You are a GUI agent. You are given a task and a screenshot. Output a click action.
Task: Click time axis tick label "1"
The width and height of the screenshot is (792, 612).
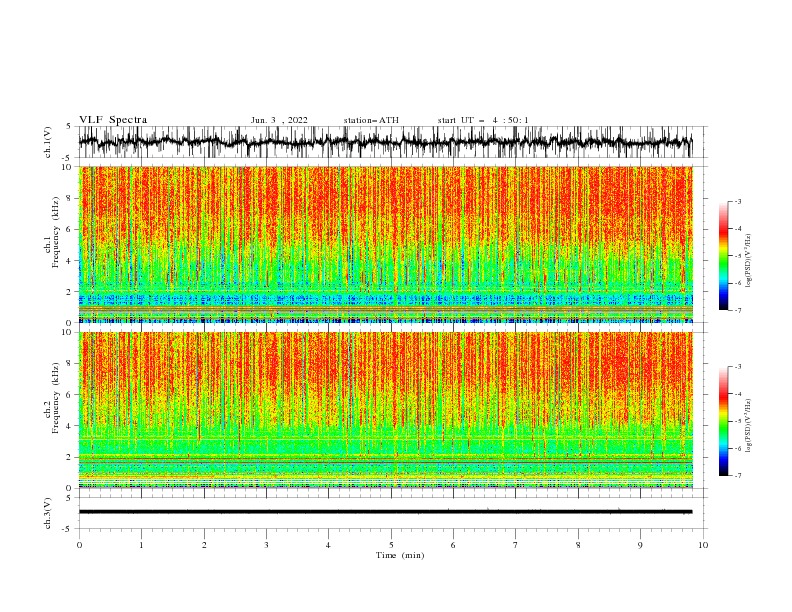tap(141, 545)
